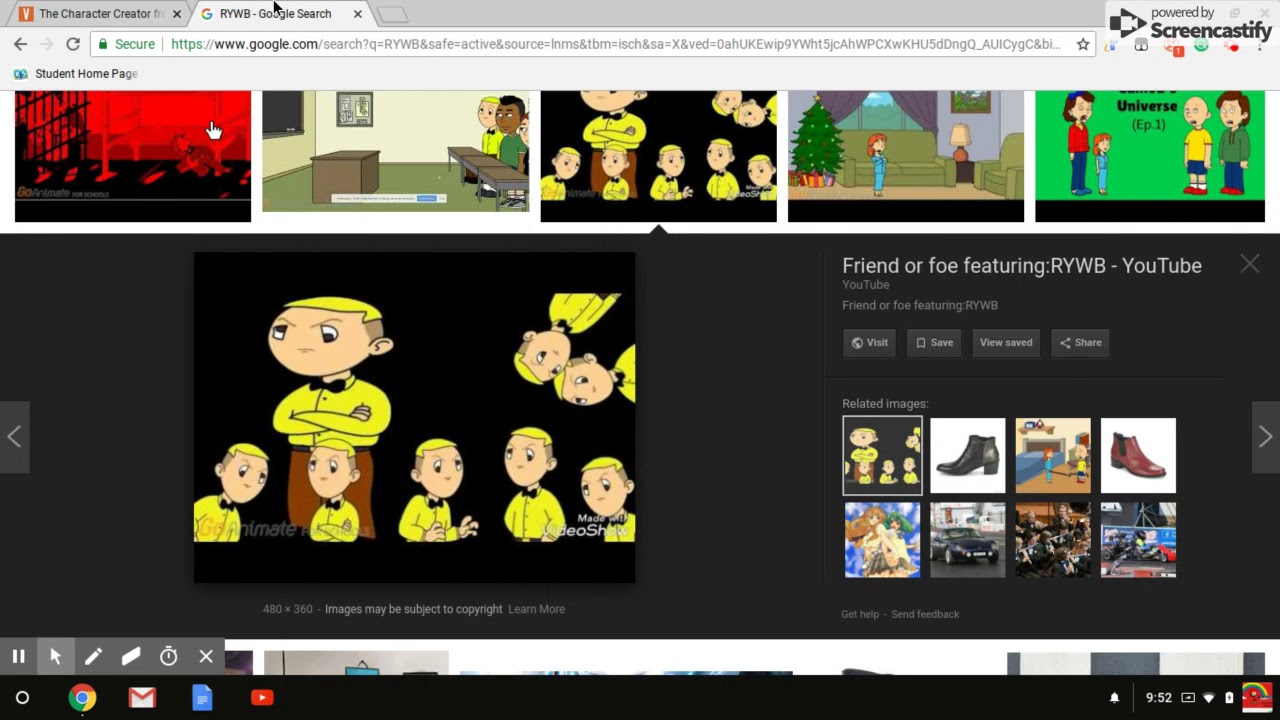
Task: Click the YouTube source link under the title
Action: pyautogui.click(x=866, y=285)
